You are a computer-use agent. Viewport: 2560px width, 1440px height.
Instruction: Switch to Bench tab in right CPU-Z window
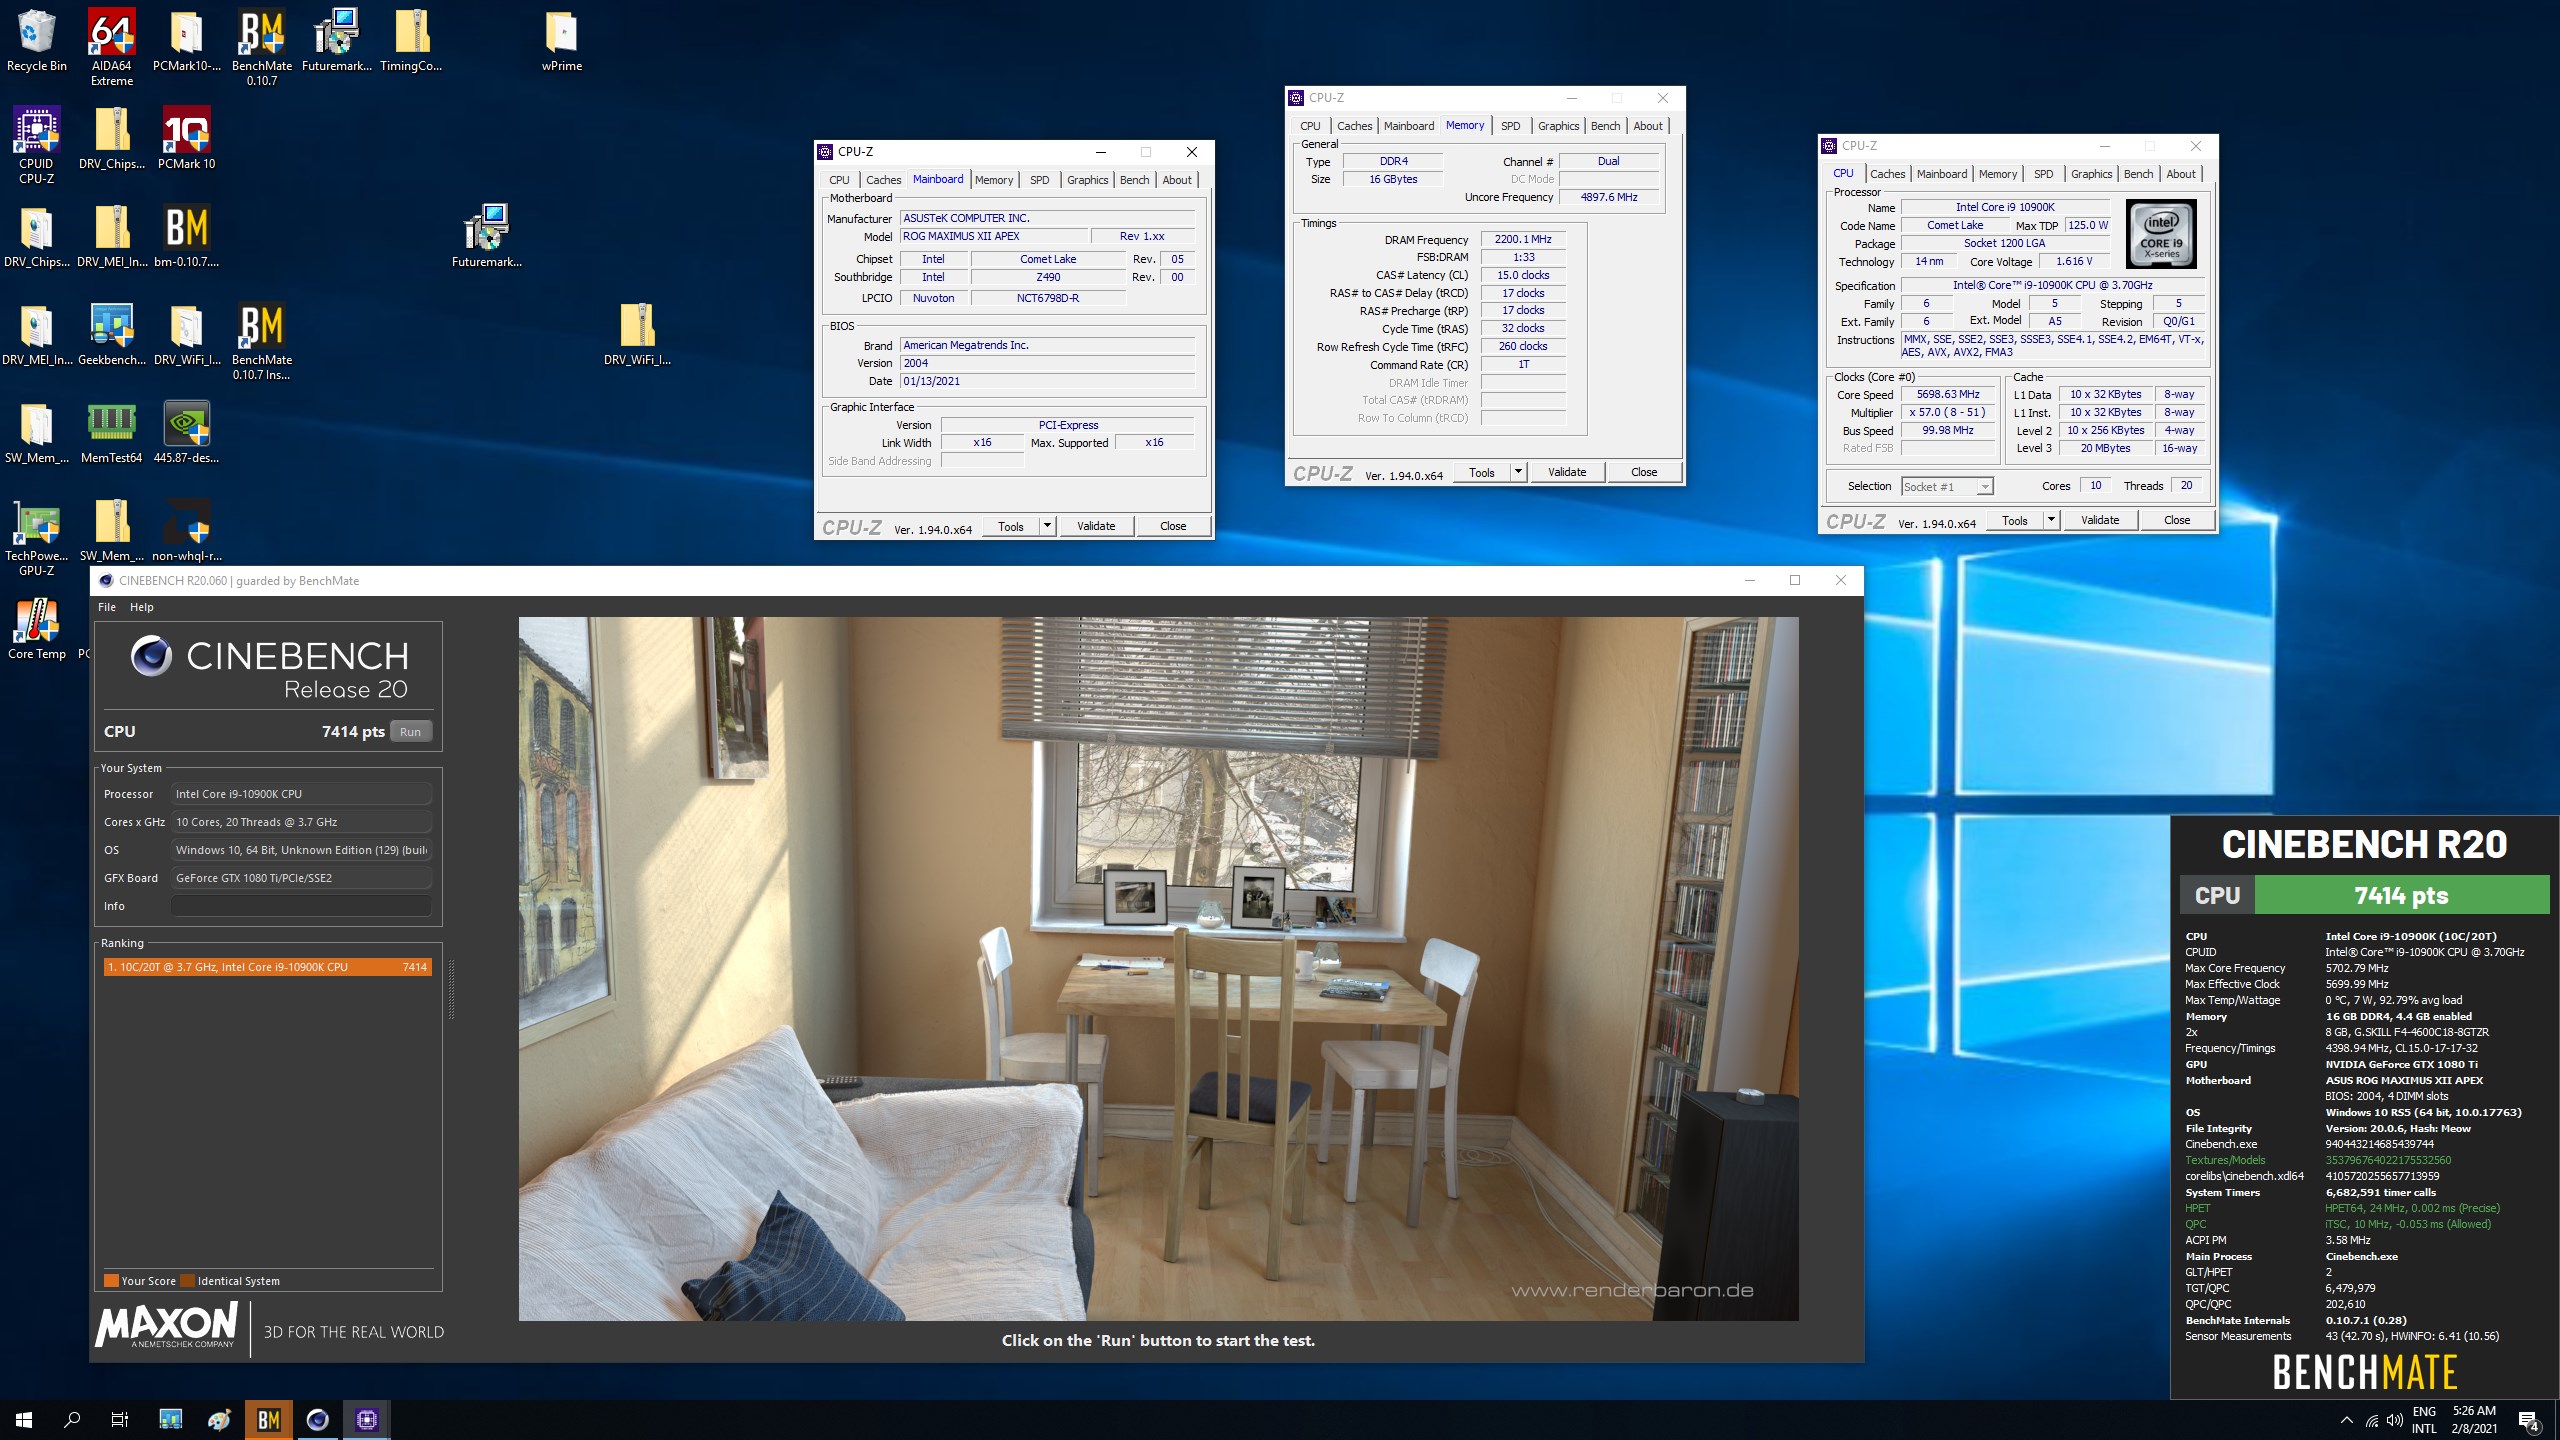[x=2138, y=174]
